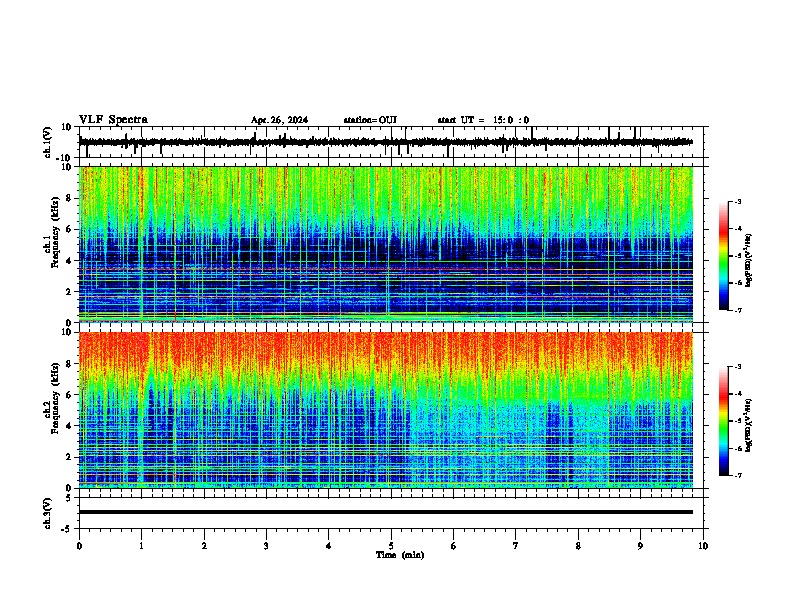The image size is (792, 612).
Task: Click tick label 2 on the Time axis
Action: click(x=204, y=546)
